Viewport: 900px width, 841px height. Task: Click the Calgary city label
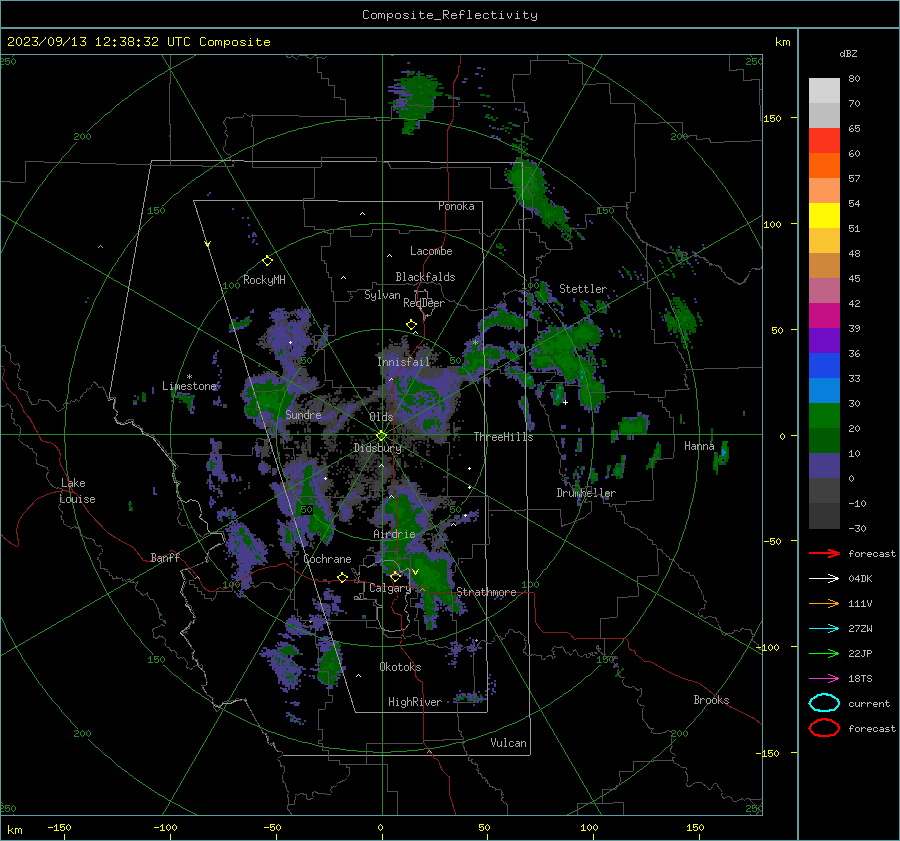(x=390, y=588)
